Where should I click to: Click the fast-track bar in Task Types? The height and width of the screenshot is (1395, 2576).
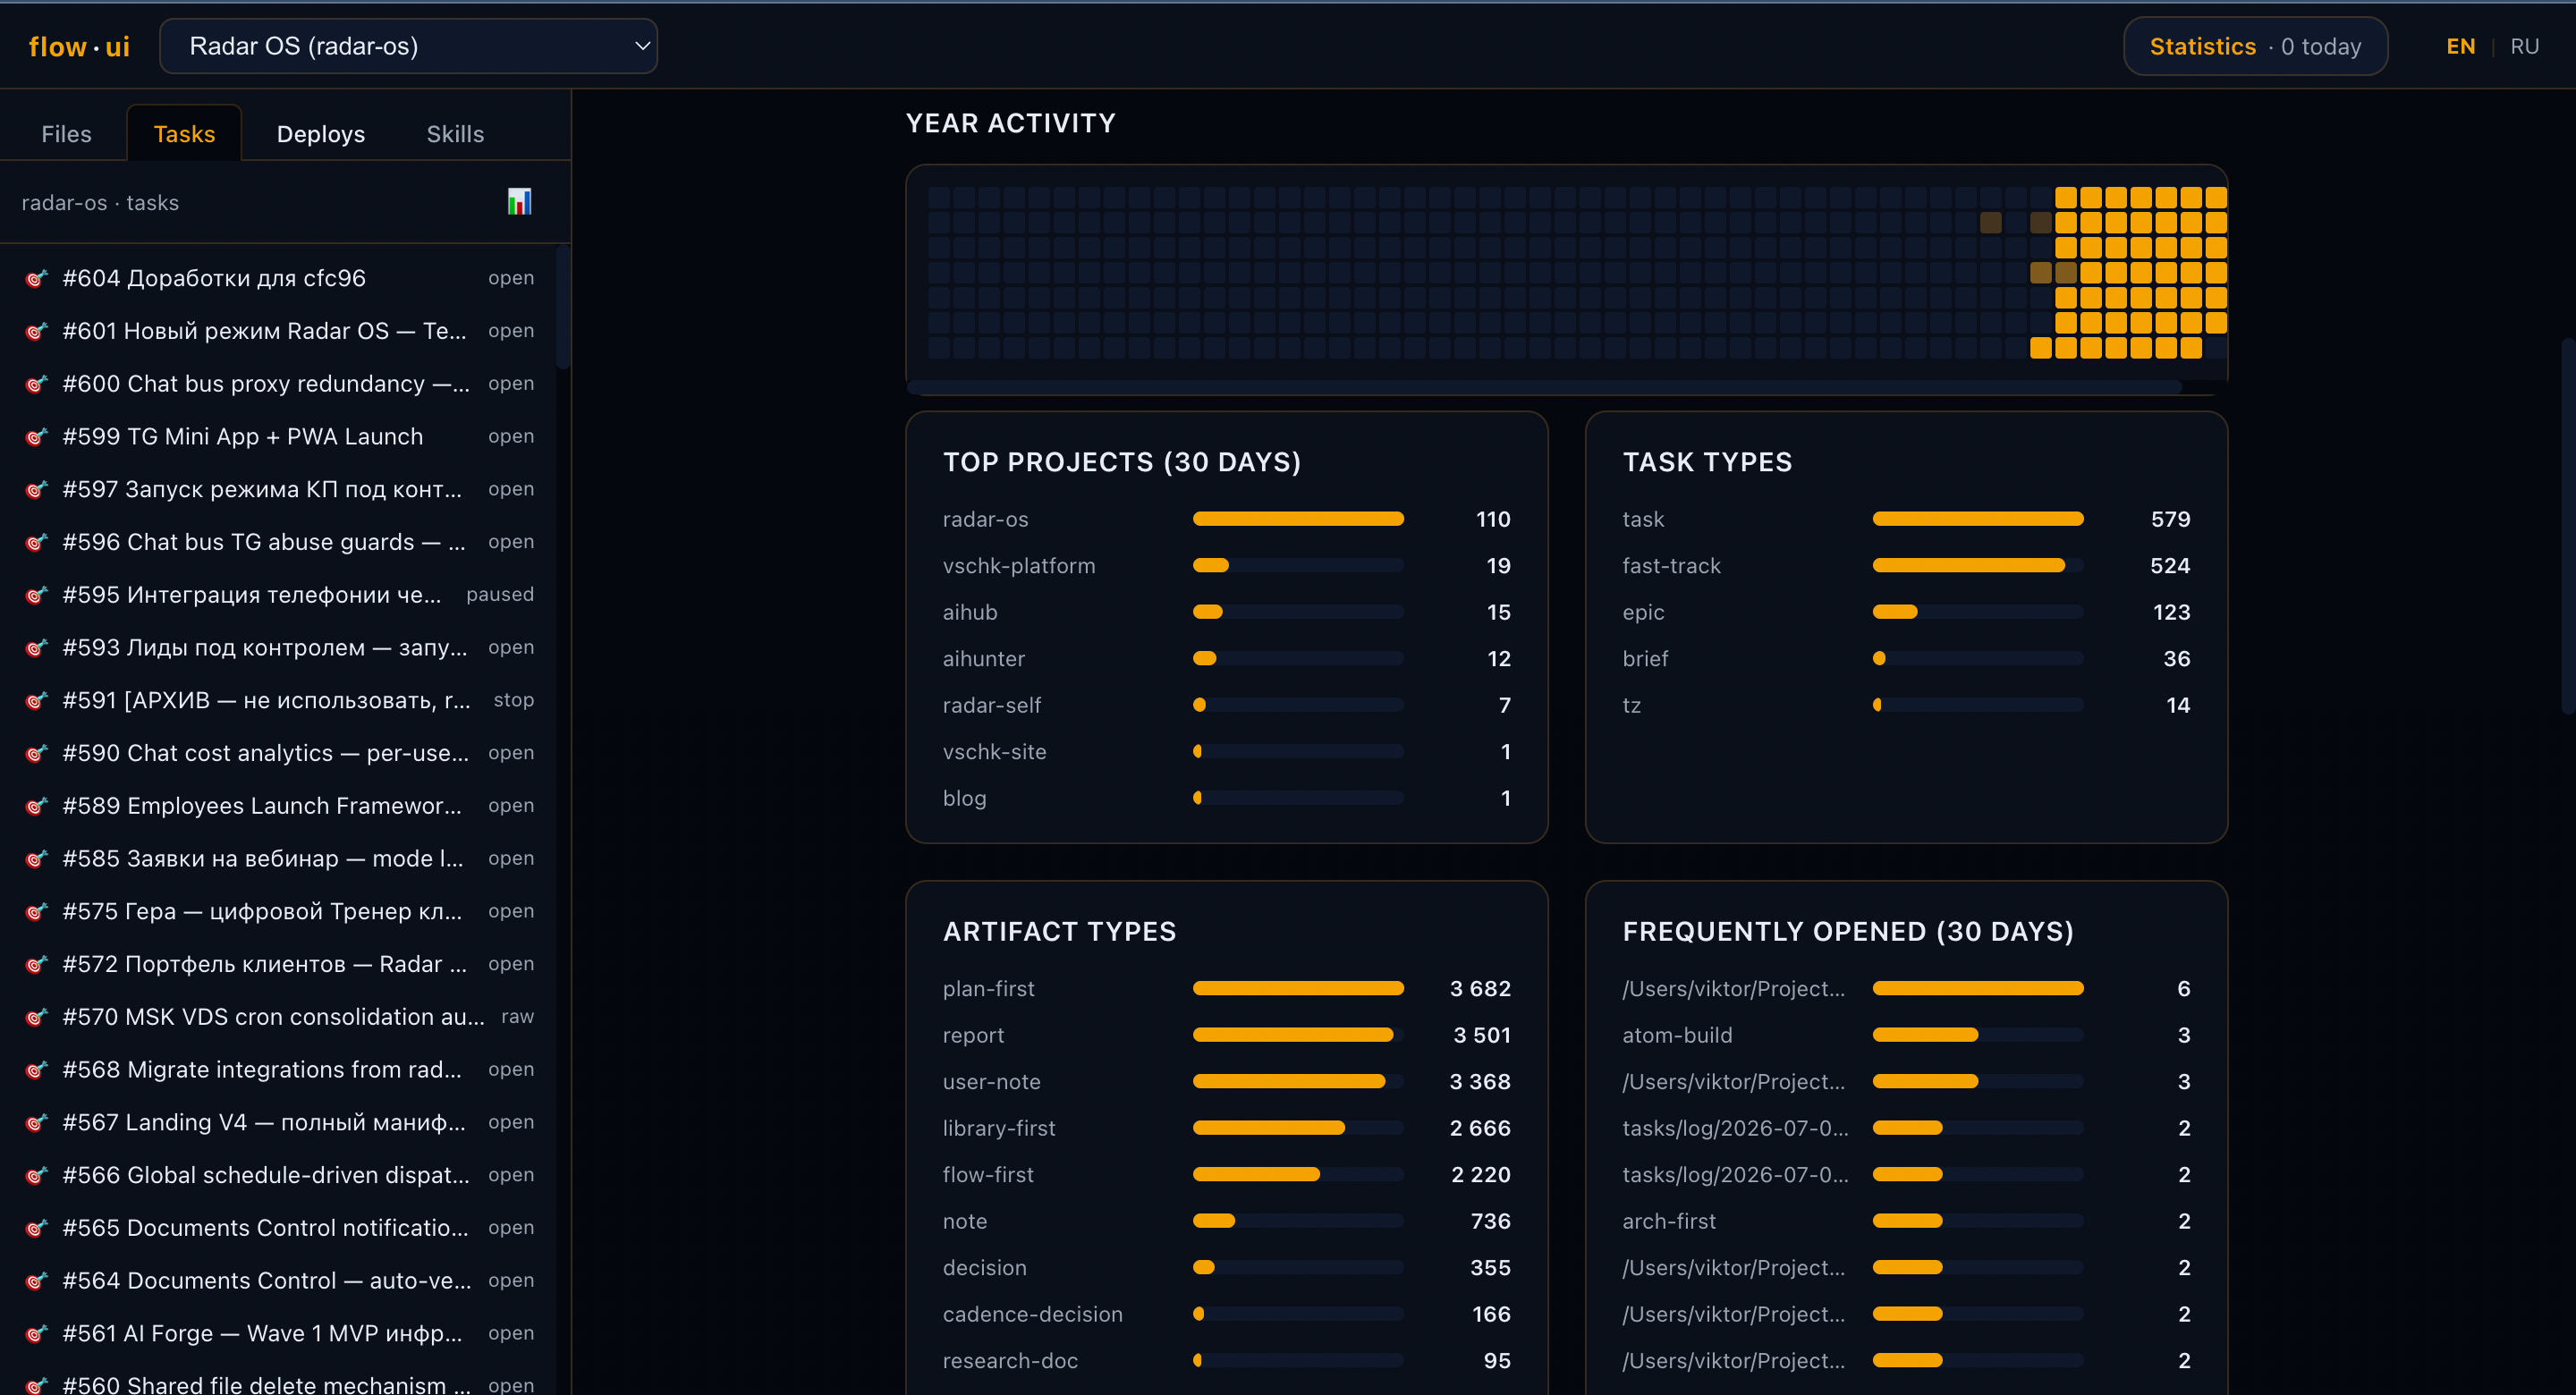[1977, 565]
